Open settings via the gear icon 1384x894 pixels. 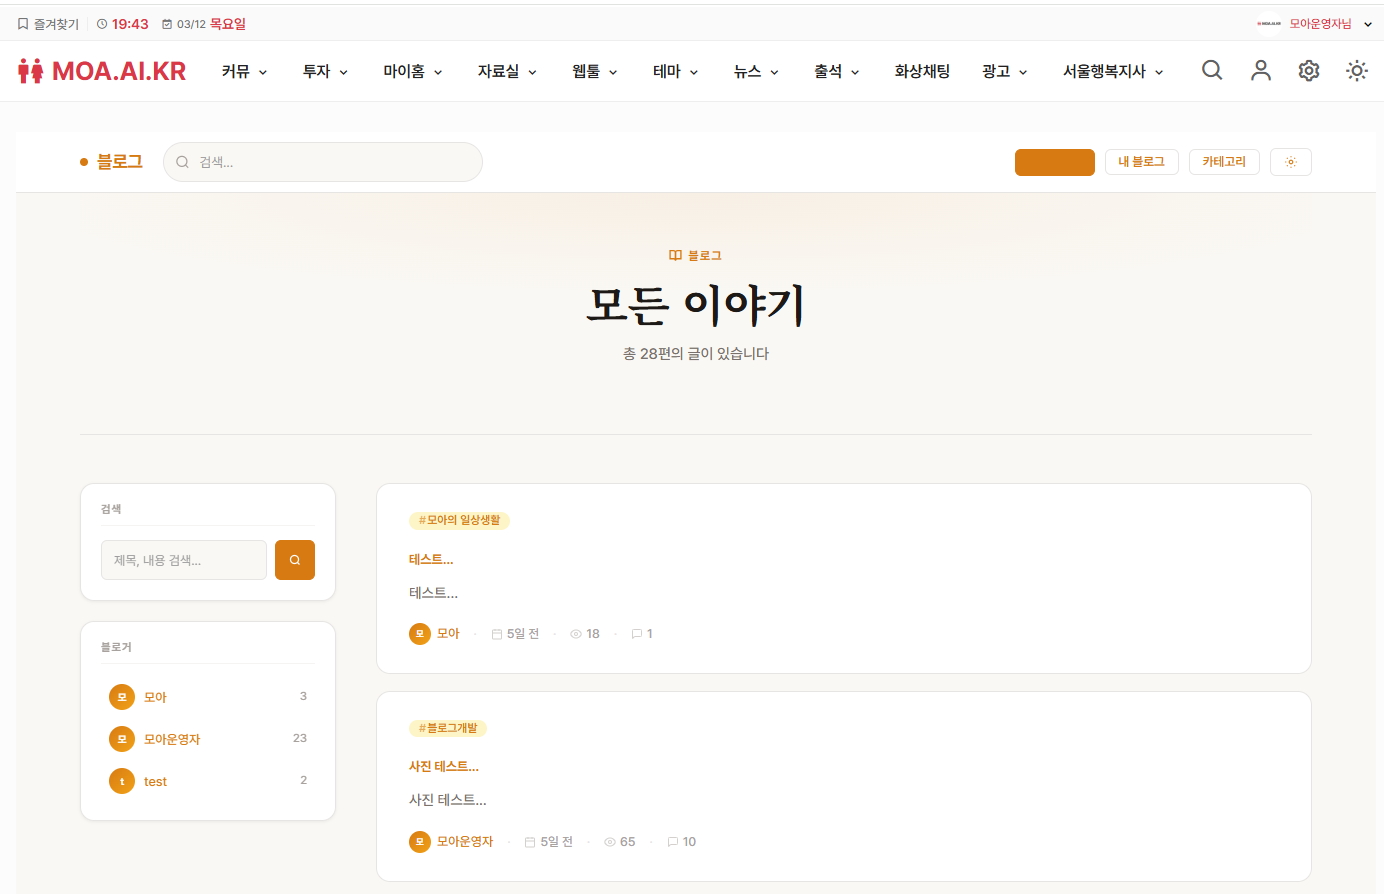click(x=1309, y=70)
